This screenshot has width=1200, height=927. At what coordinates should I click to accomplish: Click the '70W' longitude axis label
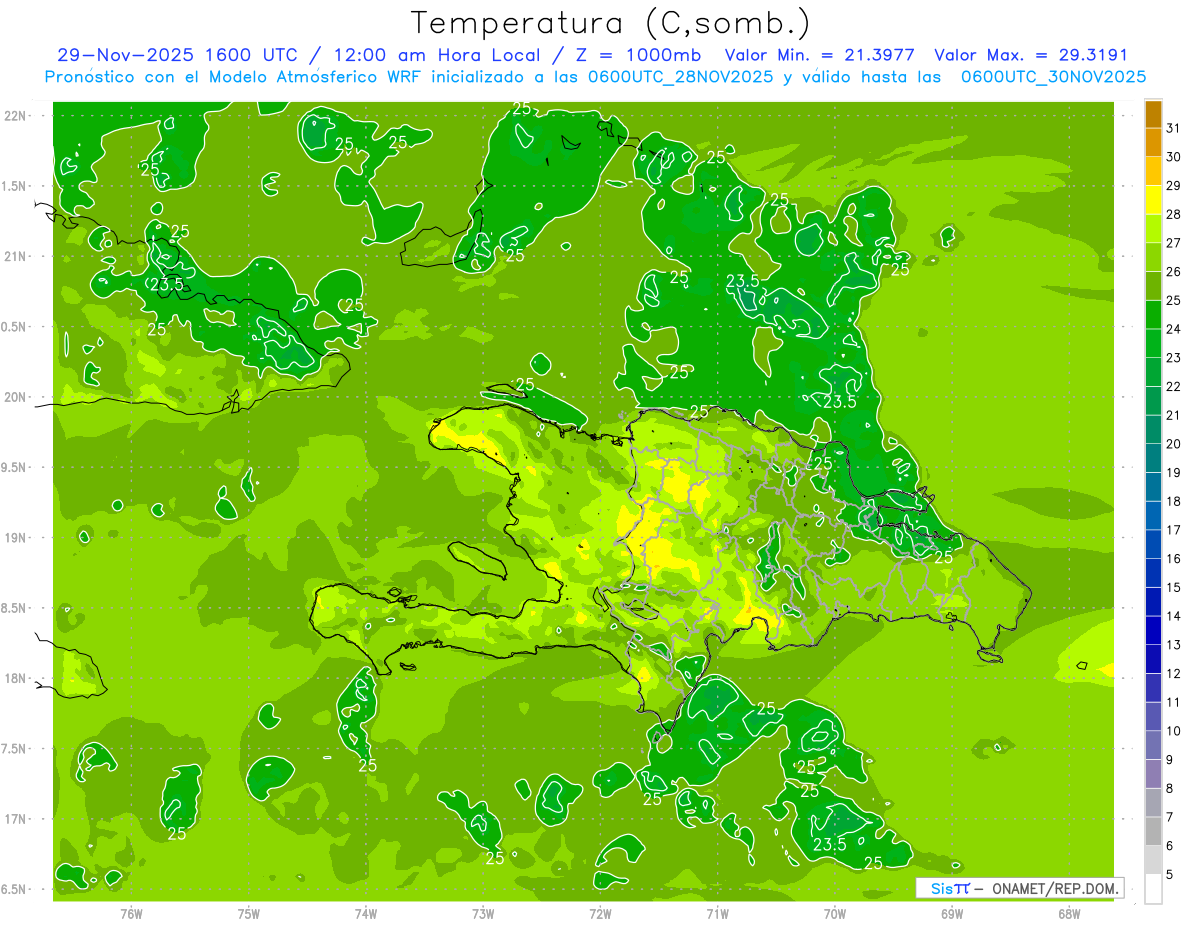835,914
